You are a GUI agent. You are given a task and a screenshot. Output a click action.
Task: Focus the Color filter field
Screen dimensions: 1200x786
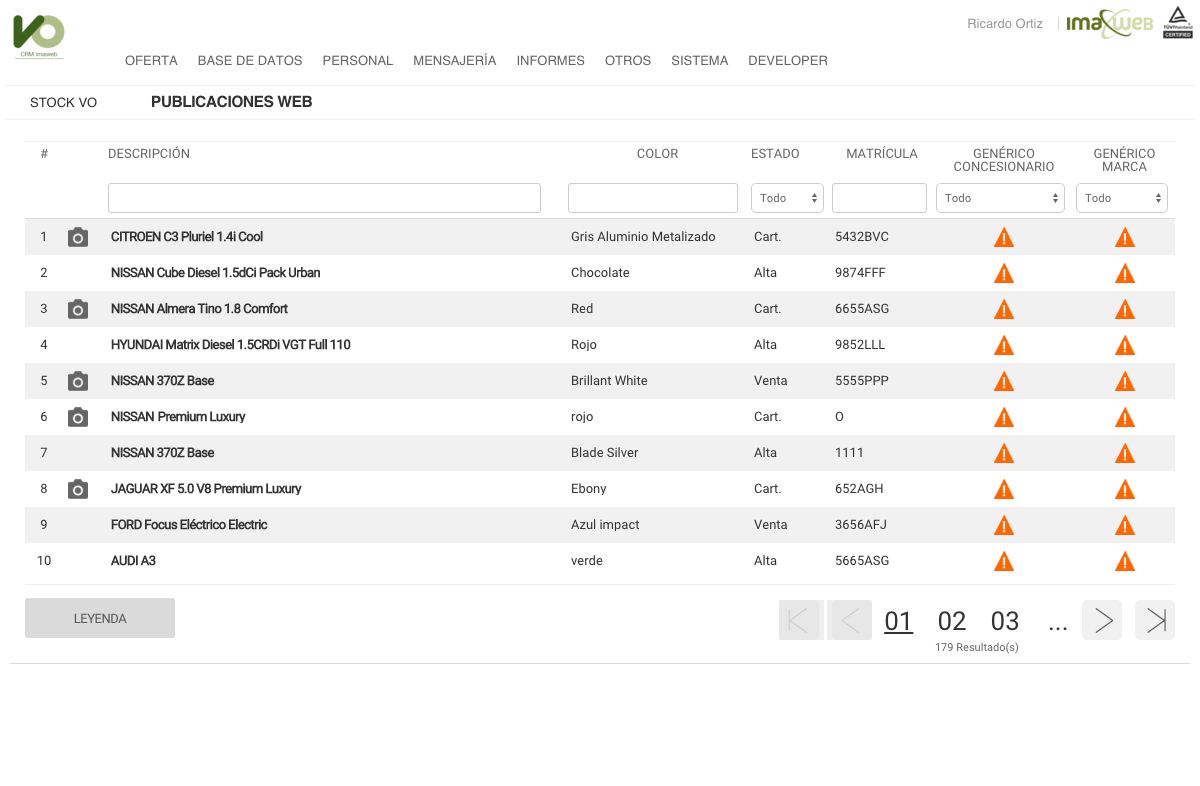click(654, 198)
